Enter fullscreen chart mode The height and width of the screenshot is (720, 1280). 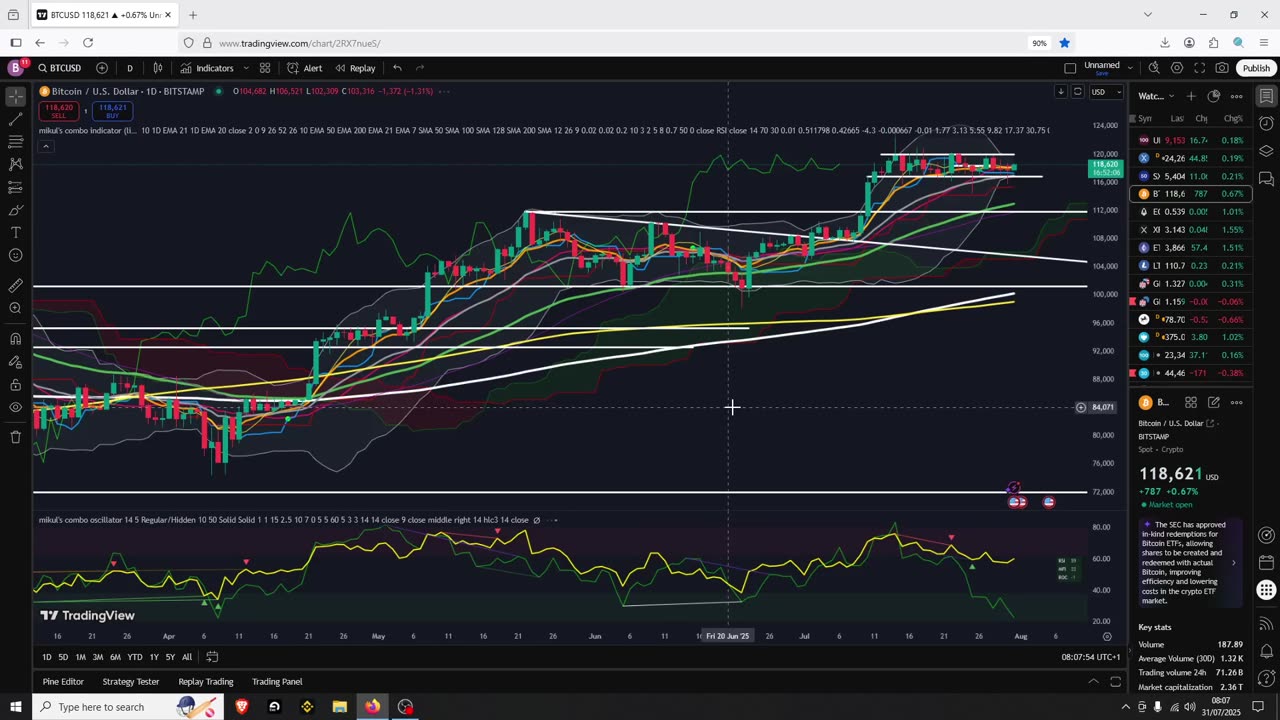tap(1199, 68)
